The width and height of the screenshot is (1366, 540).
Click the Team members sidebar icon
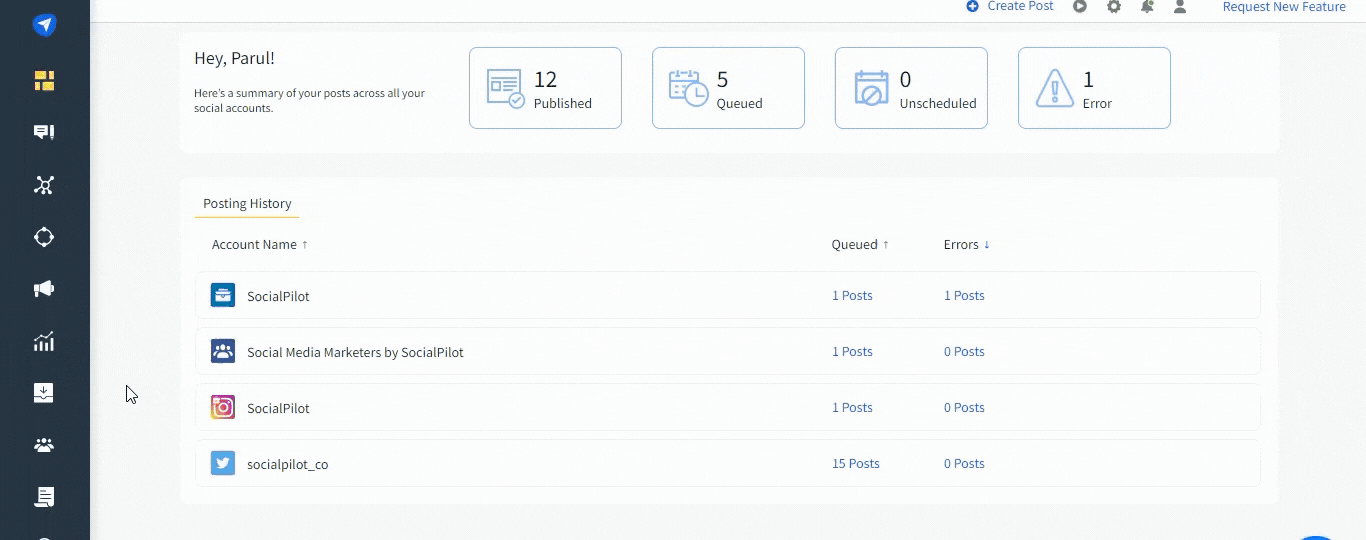(x=44, y=445)
